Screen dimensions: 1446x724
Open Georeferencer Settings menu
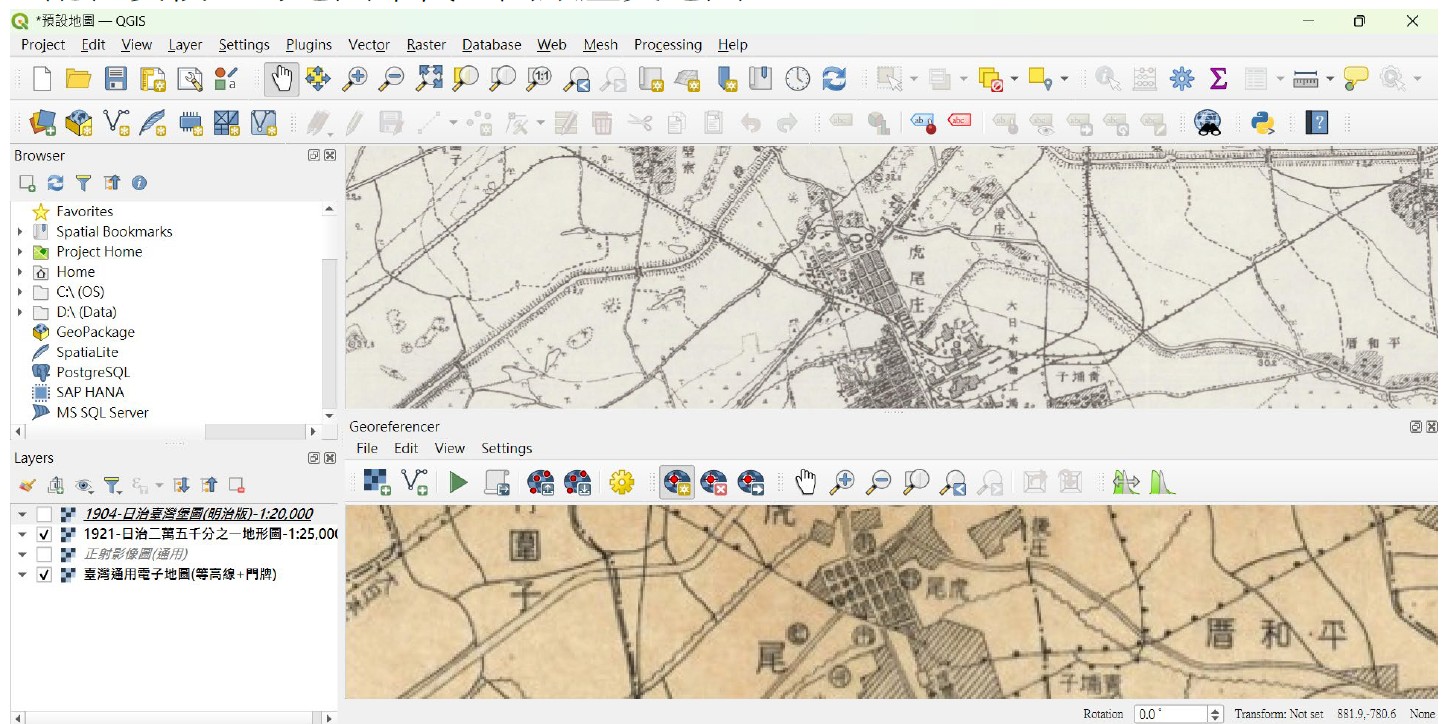[507, 448]
